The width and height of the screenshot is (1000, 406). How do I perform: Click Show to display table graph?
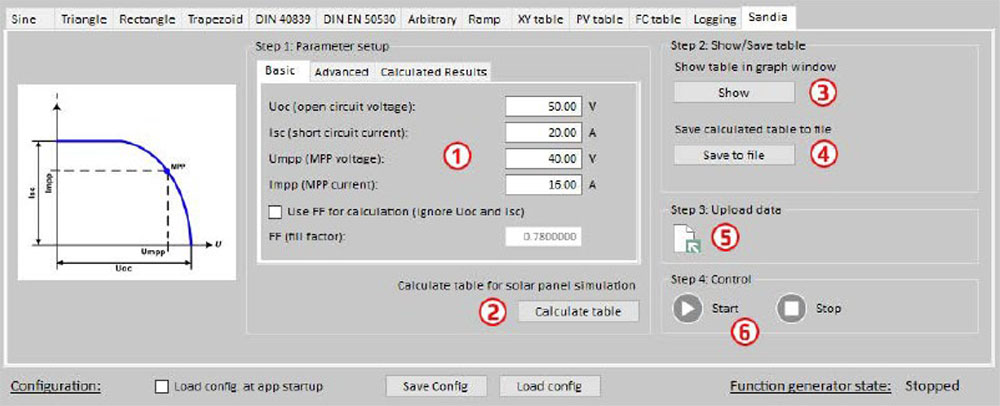733,92
